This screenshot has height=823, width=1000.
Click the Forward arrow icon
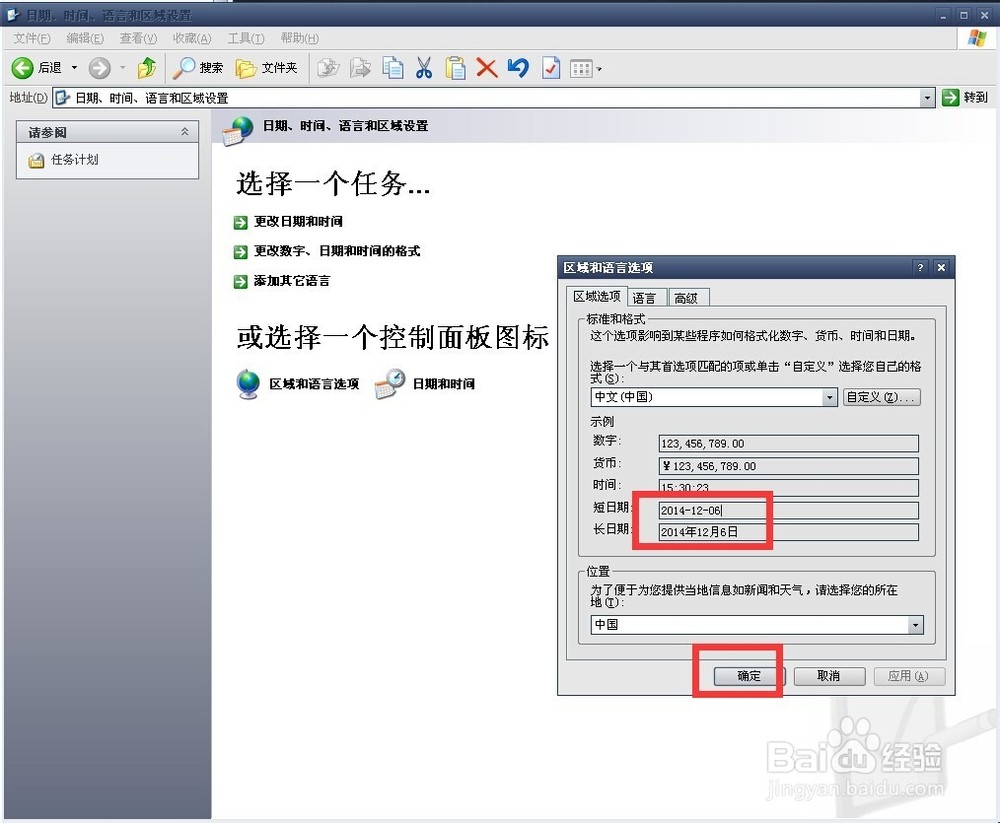click(x=99, y=68)
